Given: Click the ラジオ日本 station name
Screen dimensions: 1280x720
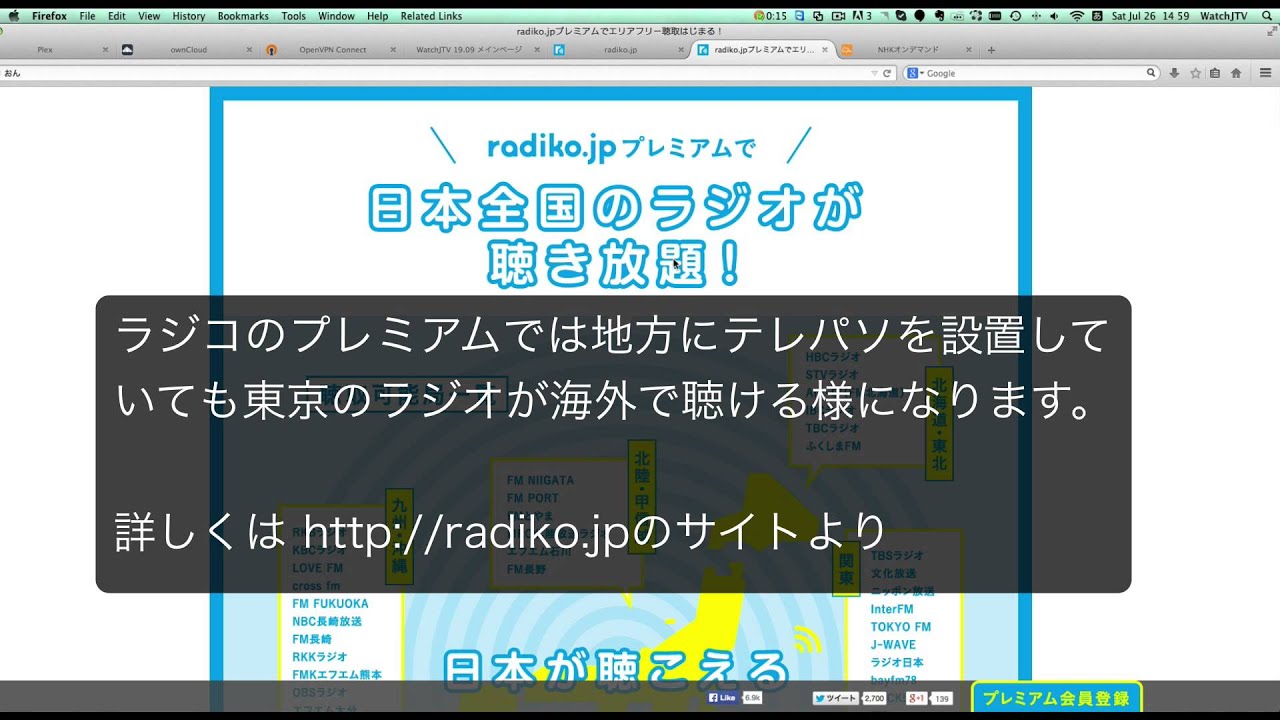Looking at the screenshot, I should click(x=897, y=663).
